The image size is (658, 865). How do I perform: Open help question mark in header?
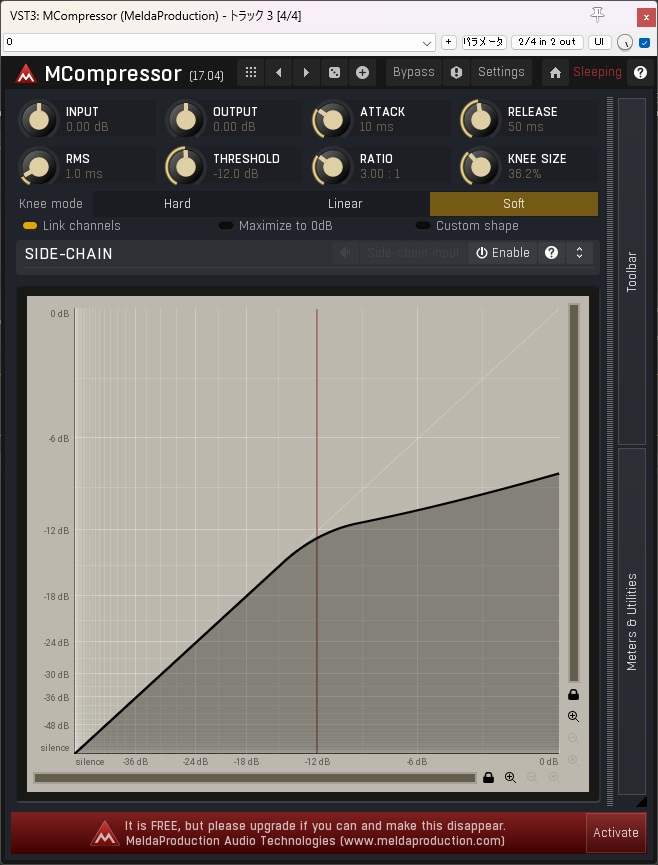pyautogui.click(x=640, y=72)
